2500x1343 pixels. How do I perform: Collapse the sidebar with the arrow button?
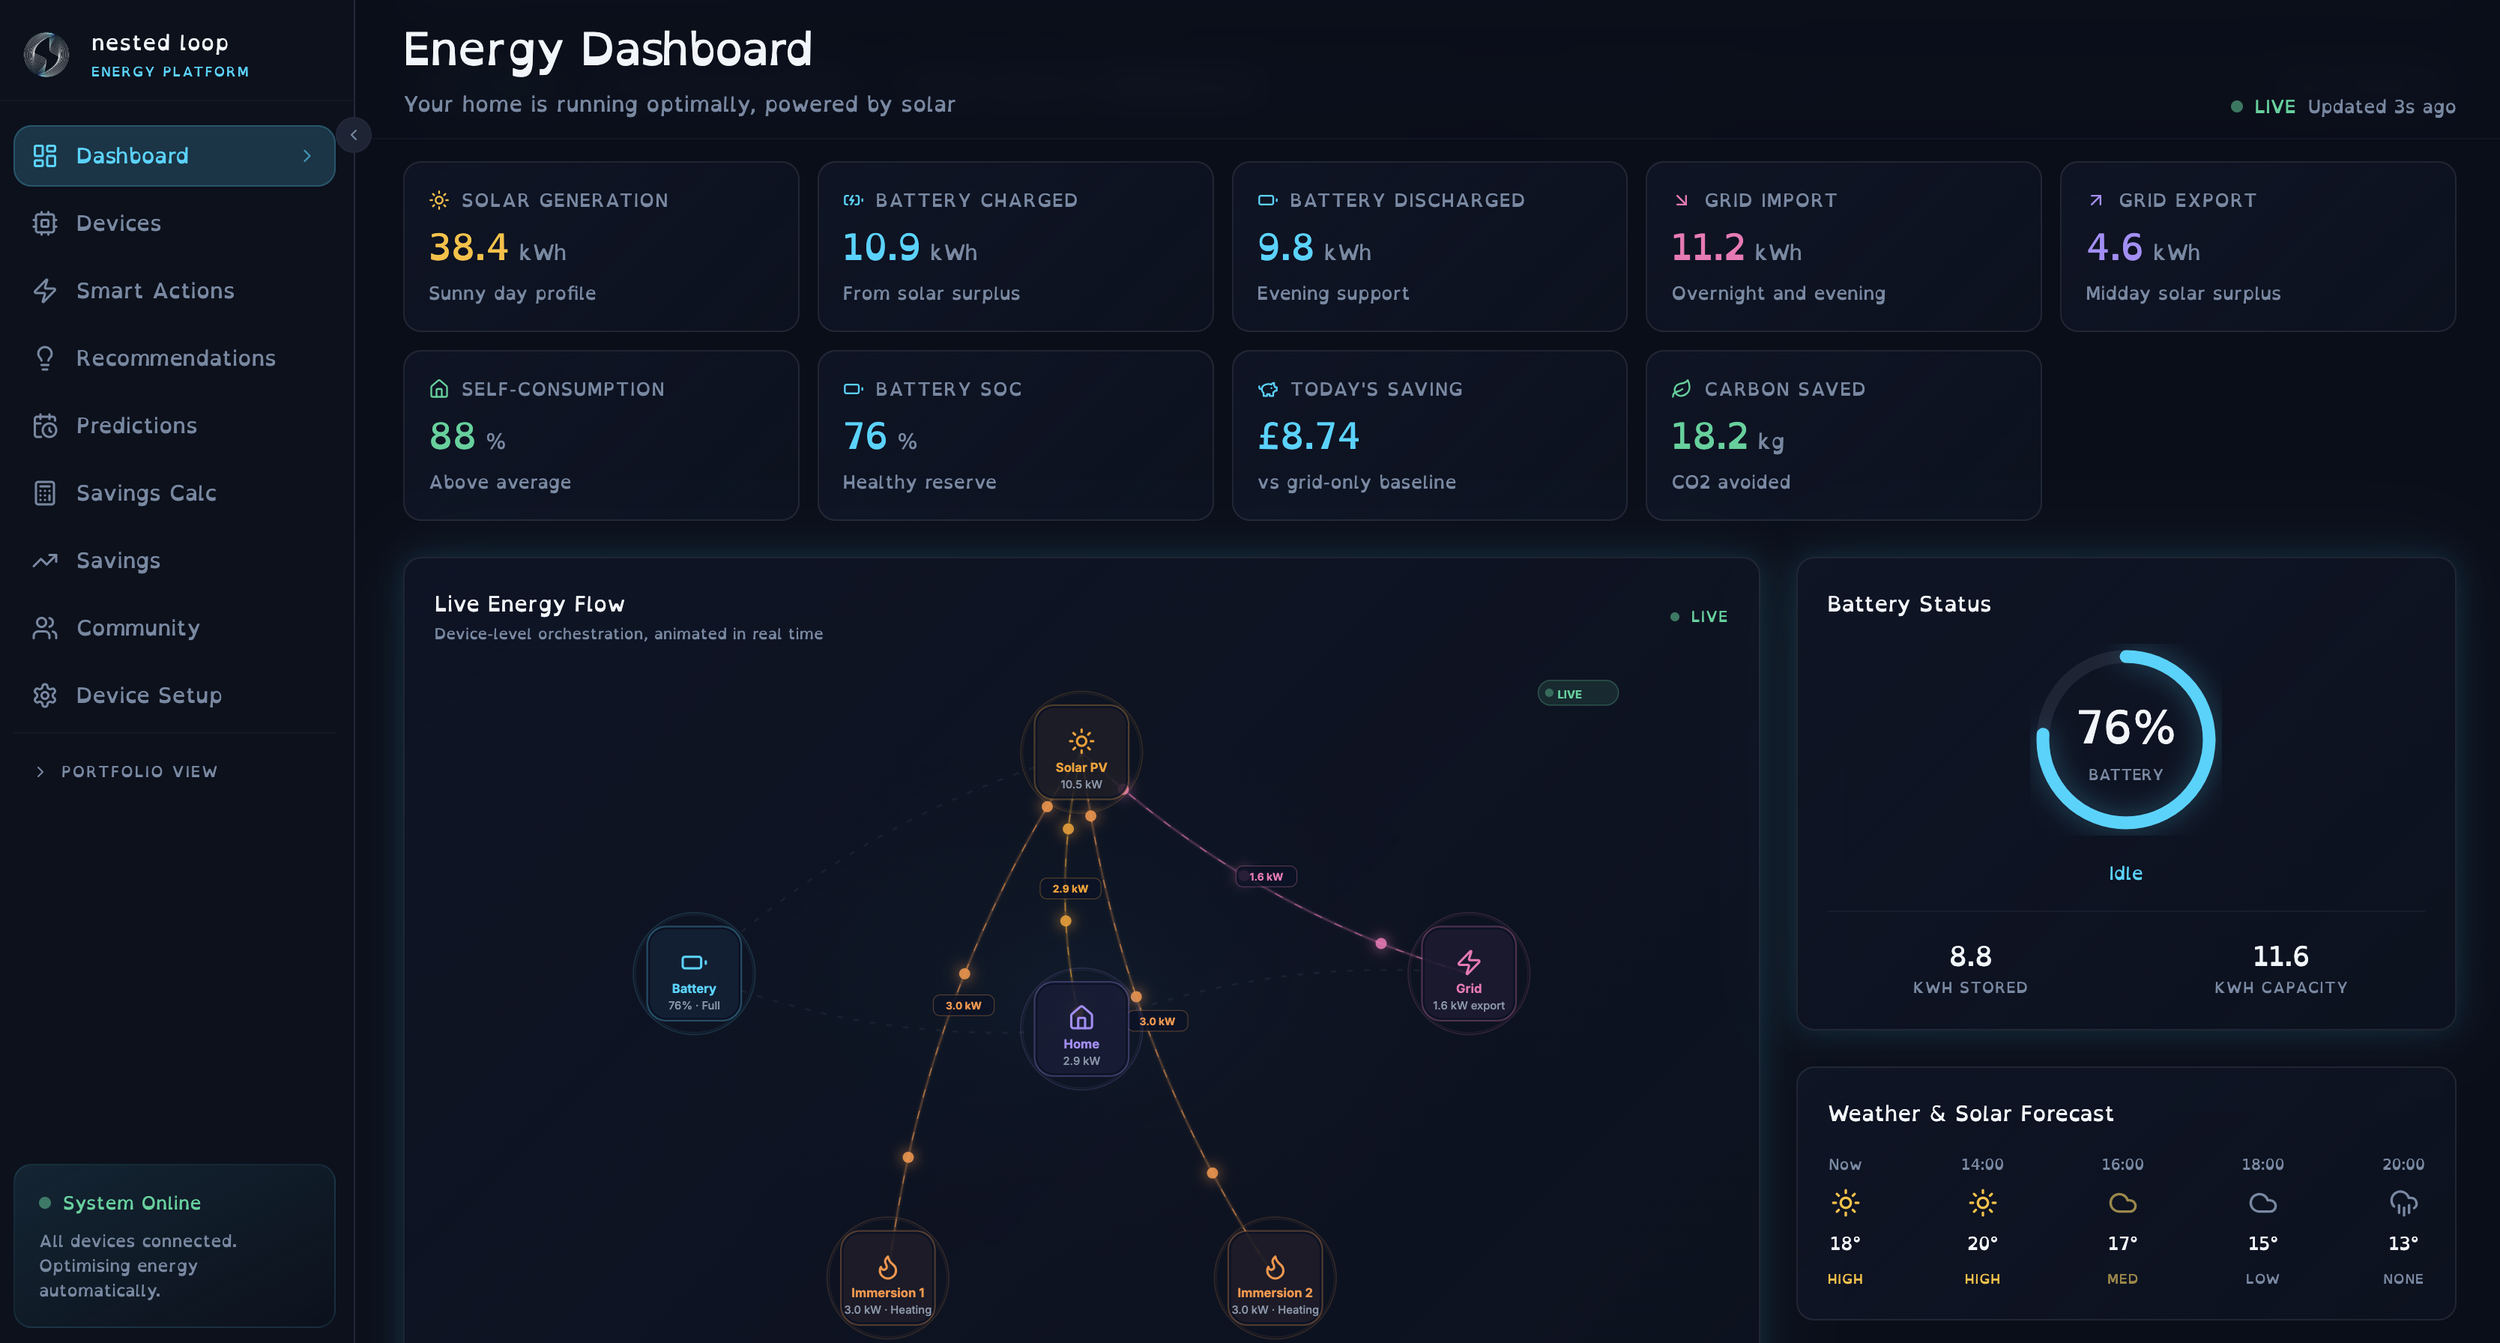(x=353, y=135)
